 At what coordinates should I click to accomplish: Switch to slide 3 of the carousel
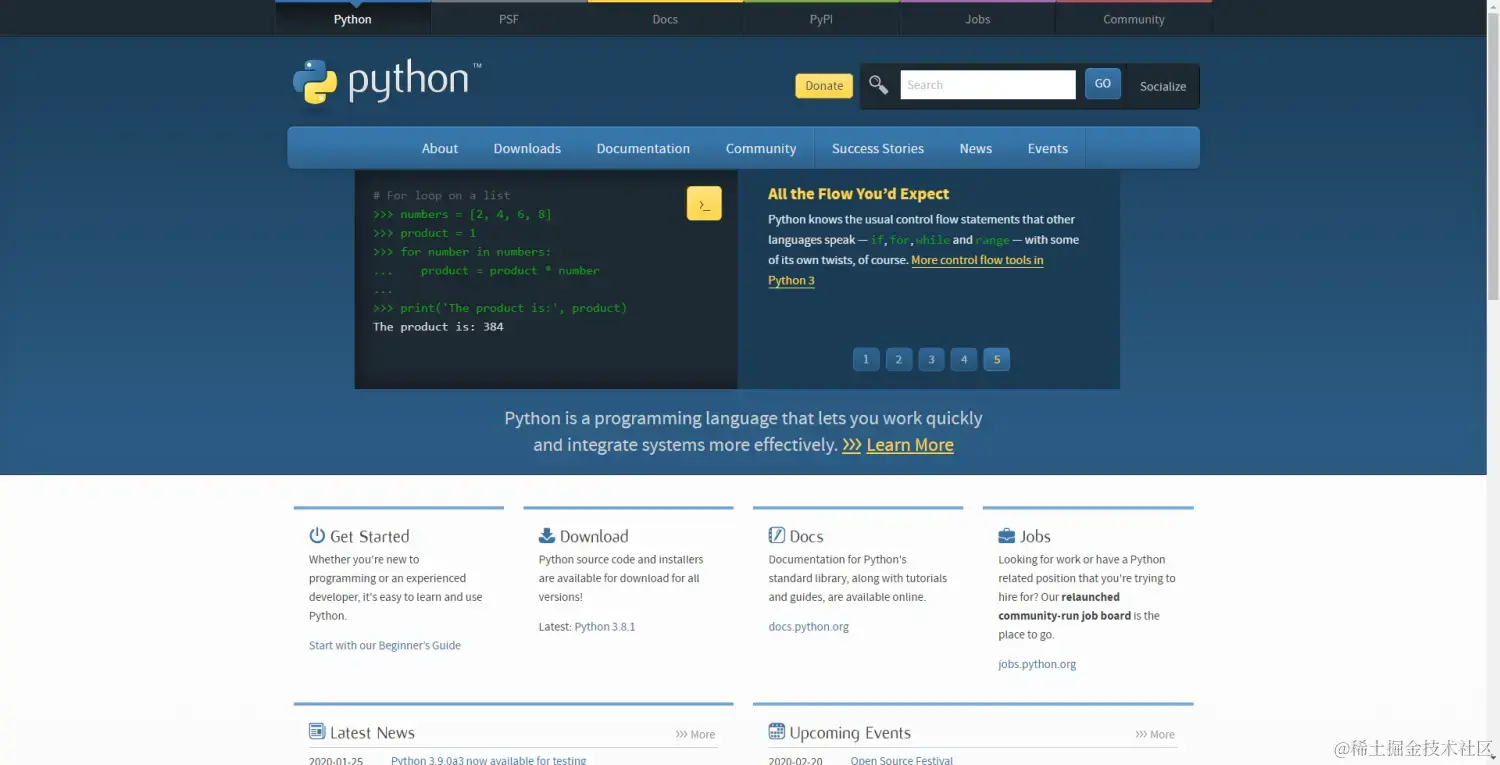pos(931,359)
